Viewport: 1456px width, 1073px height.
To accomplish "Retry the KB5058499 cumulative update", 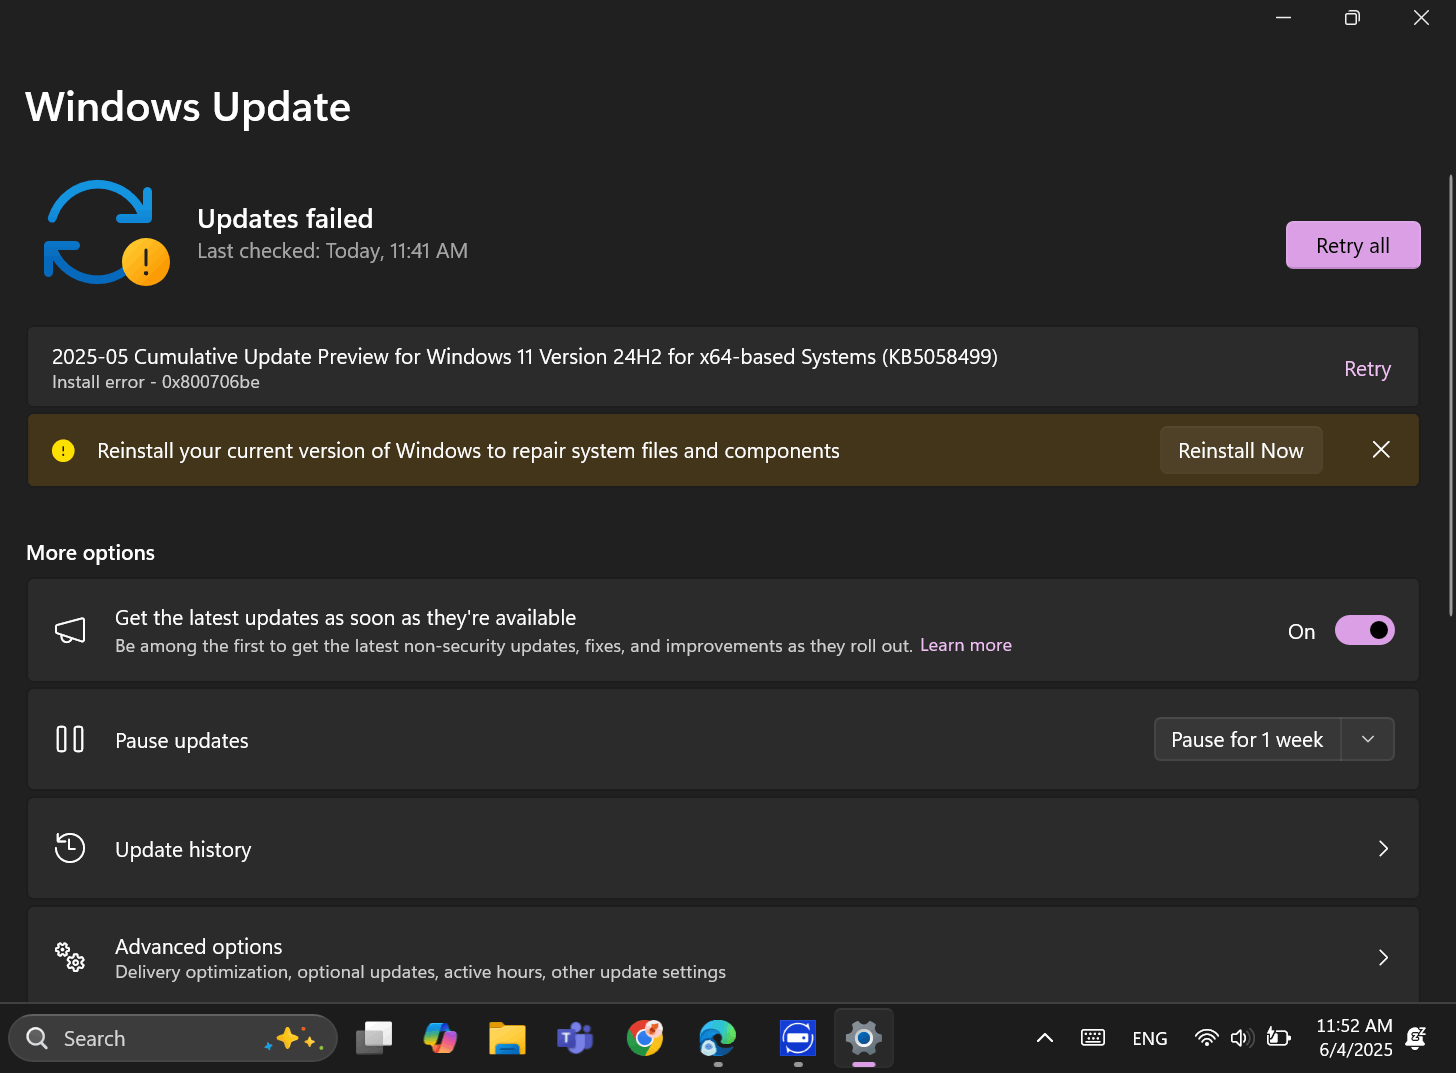I will point(1367,369).
